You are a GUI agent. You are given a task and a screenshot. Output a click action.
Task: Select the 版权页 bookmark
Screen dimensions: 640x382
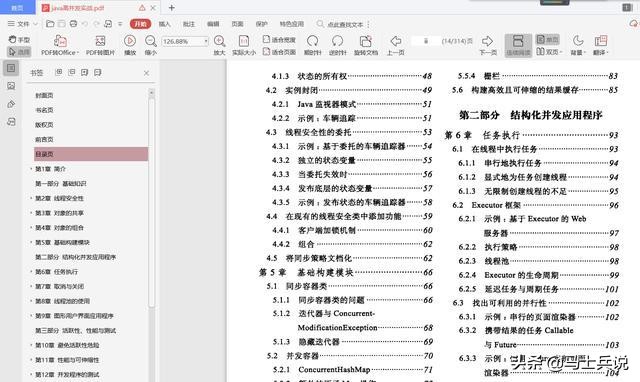pyautogui.click(x=44, y=125)
